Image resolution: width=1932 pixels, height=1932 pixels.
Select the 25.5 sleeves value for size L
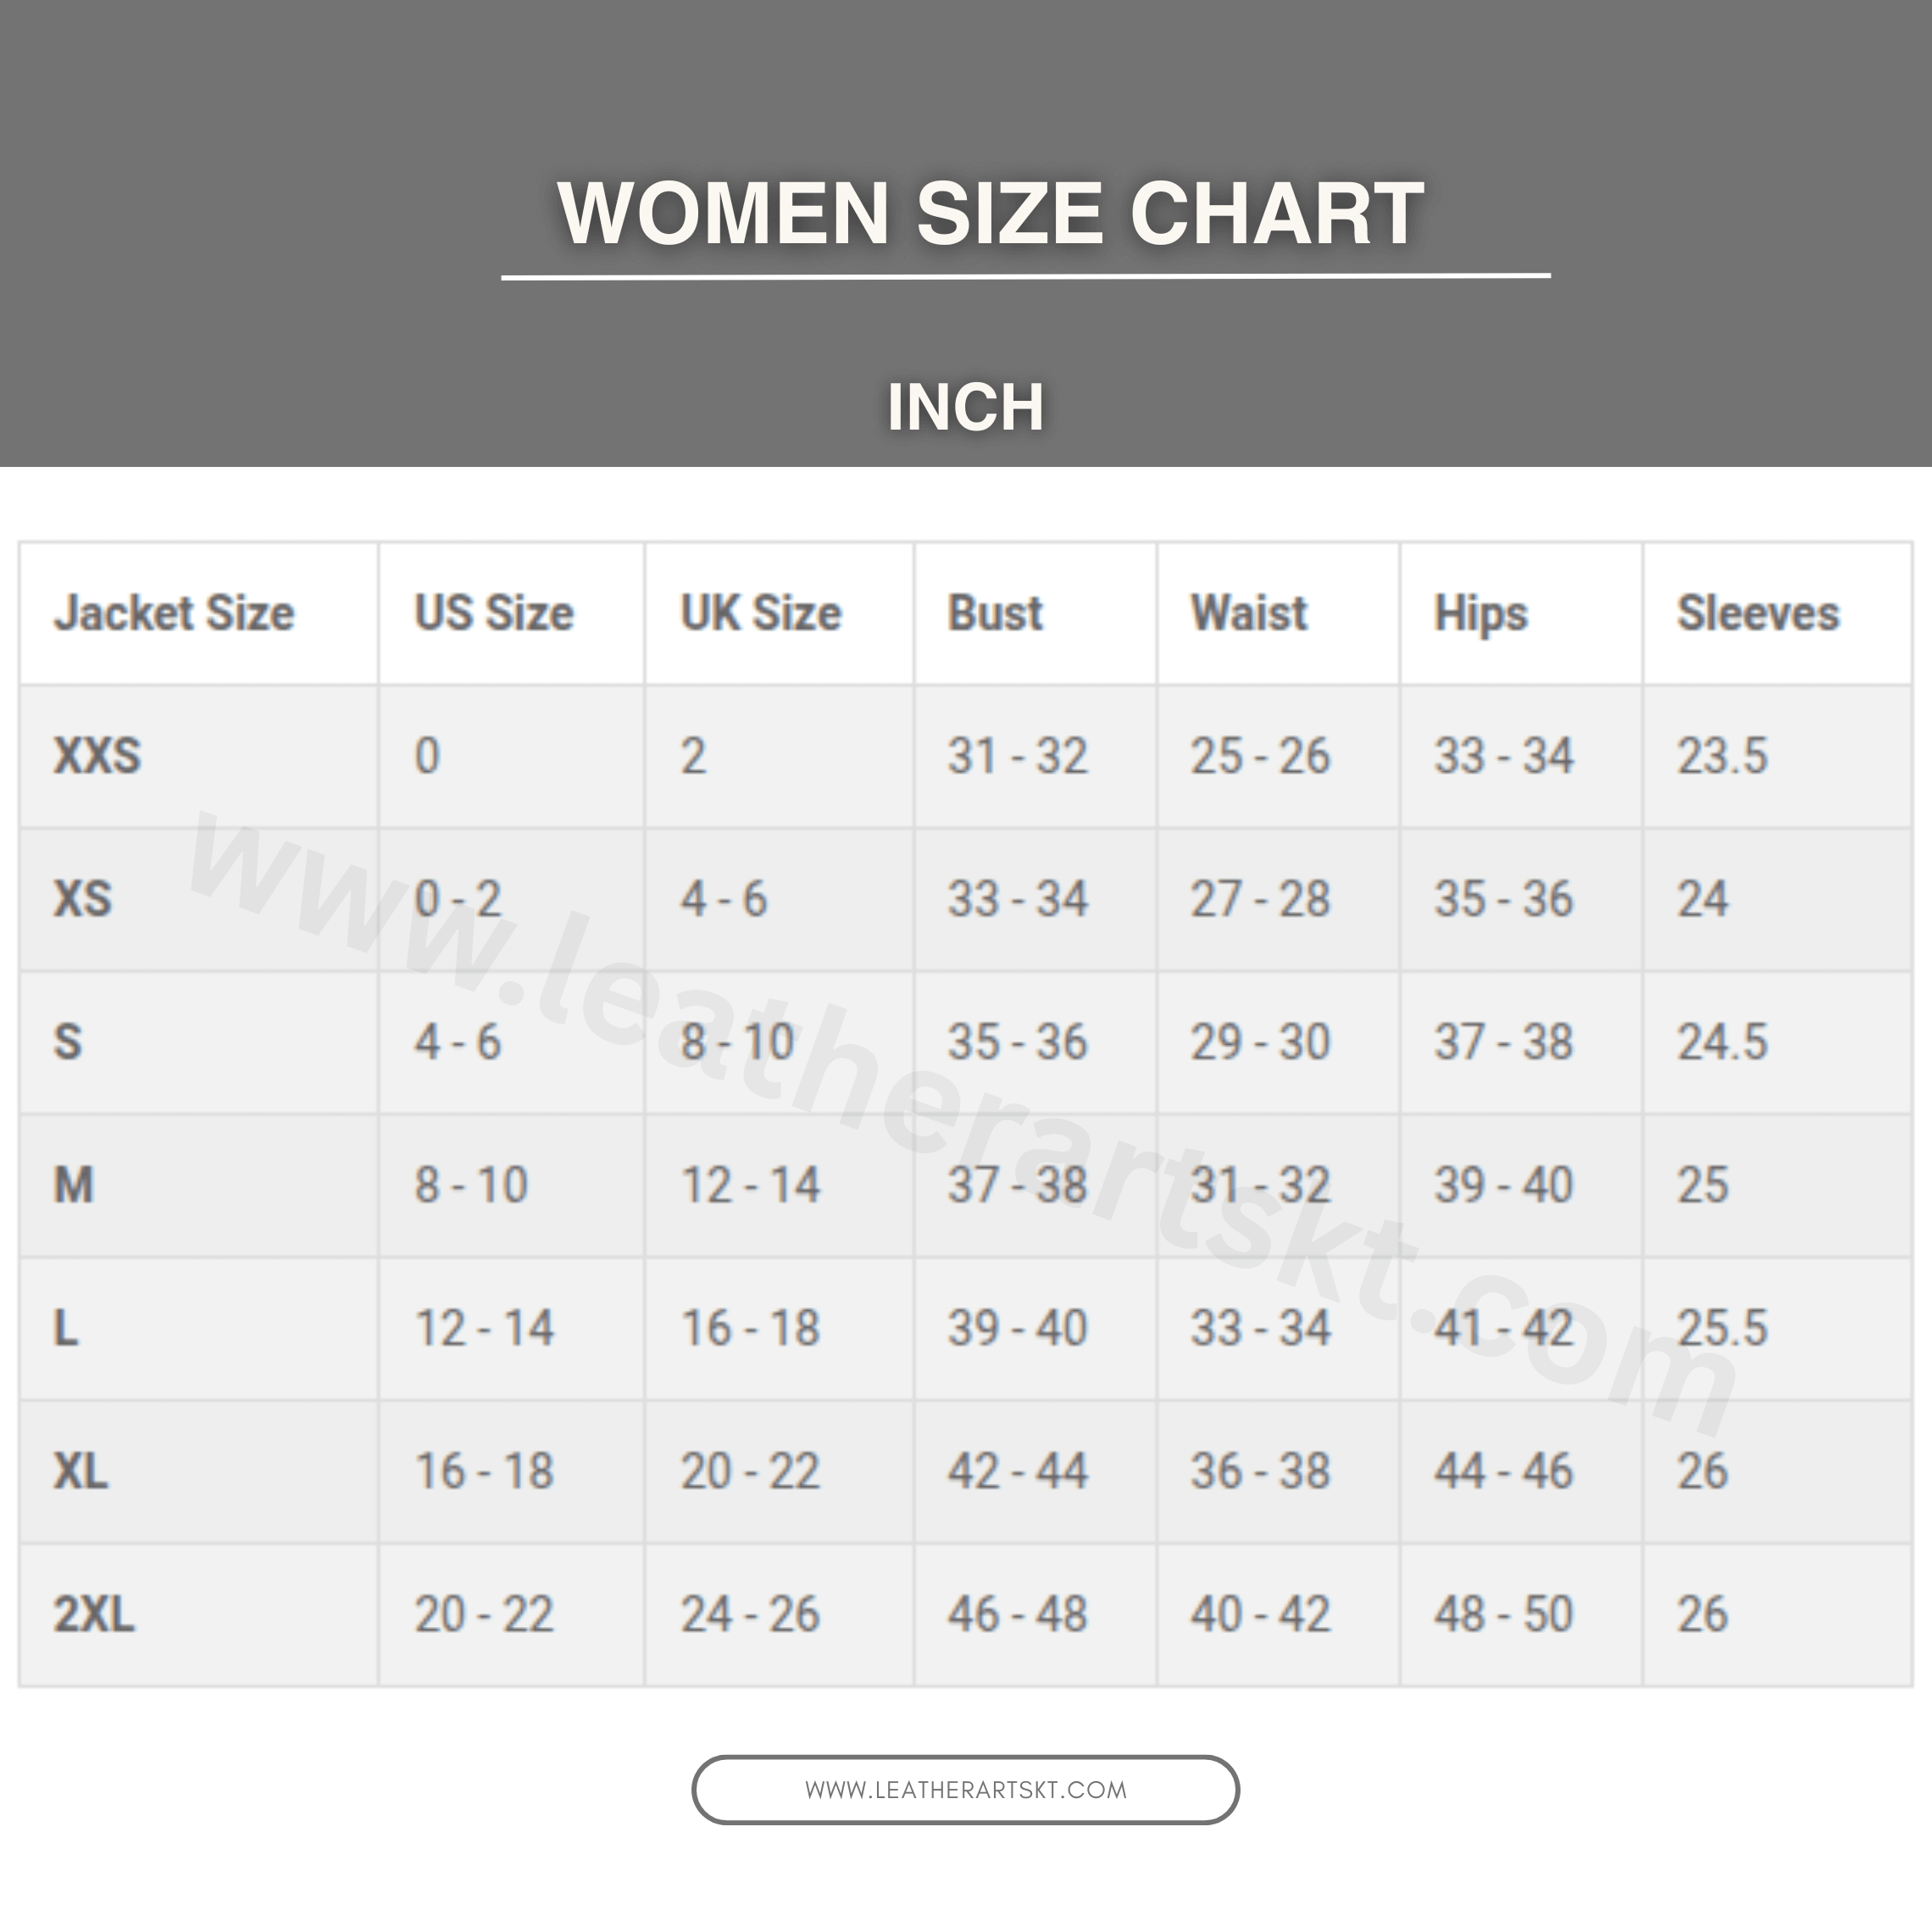tap(1722, 1328)
